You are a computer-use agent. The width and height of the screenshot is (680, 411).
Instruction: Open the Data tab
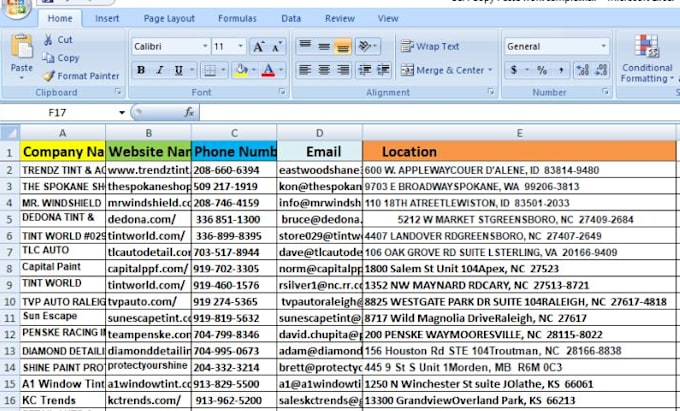tap(291, 19)
